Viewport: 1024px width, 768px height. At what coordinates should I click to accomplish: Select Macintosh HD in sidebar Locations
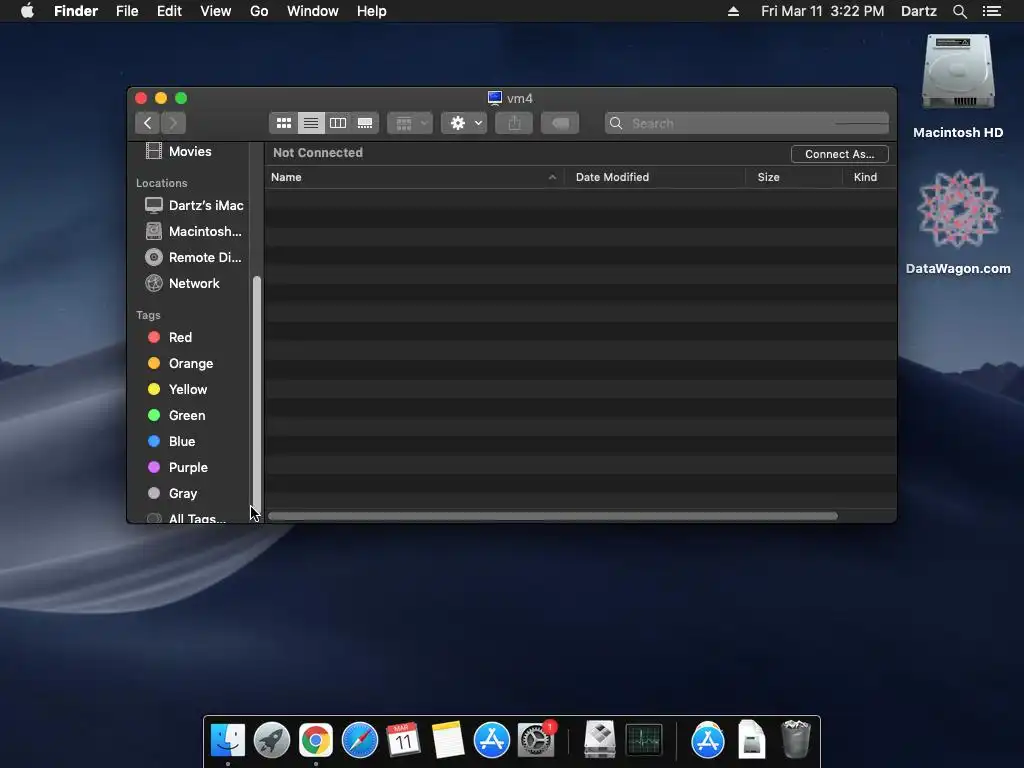(x=189, y=231)
